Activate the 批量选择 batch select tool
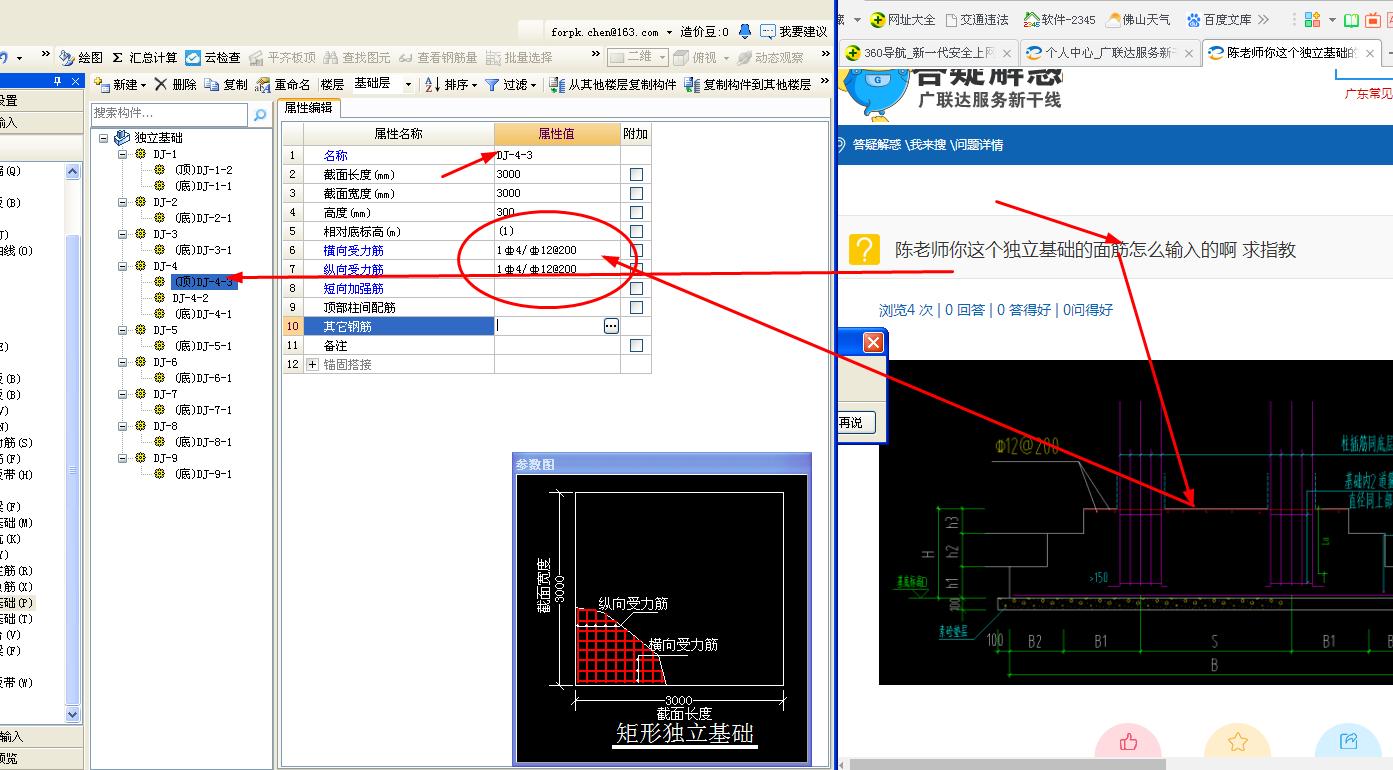The height and width of the screenshot is (770, 1393). coord(519,58)
